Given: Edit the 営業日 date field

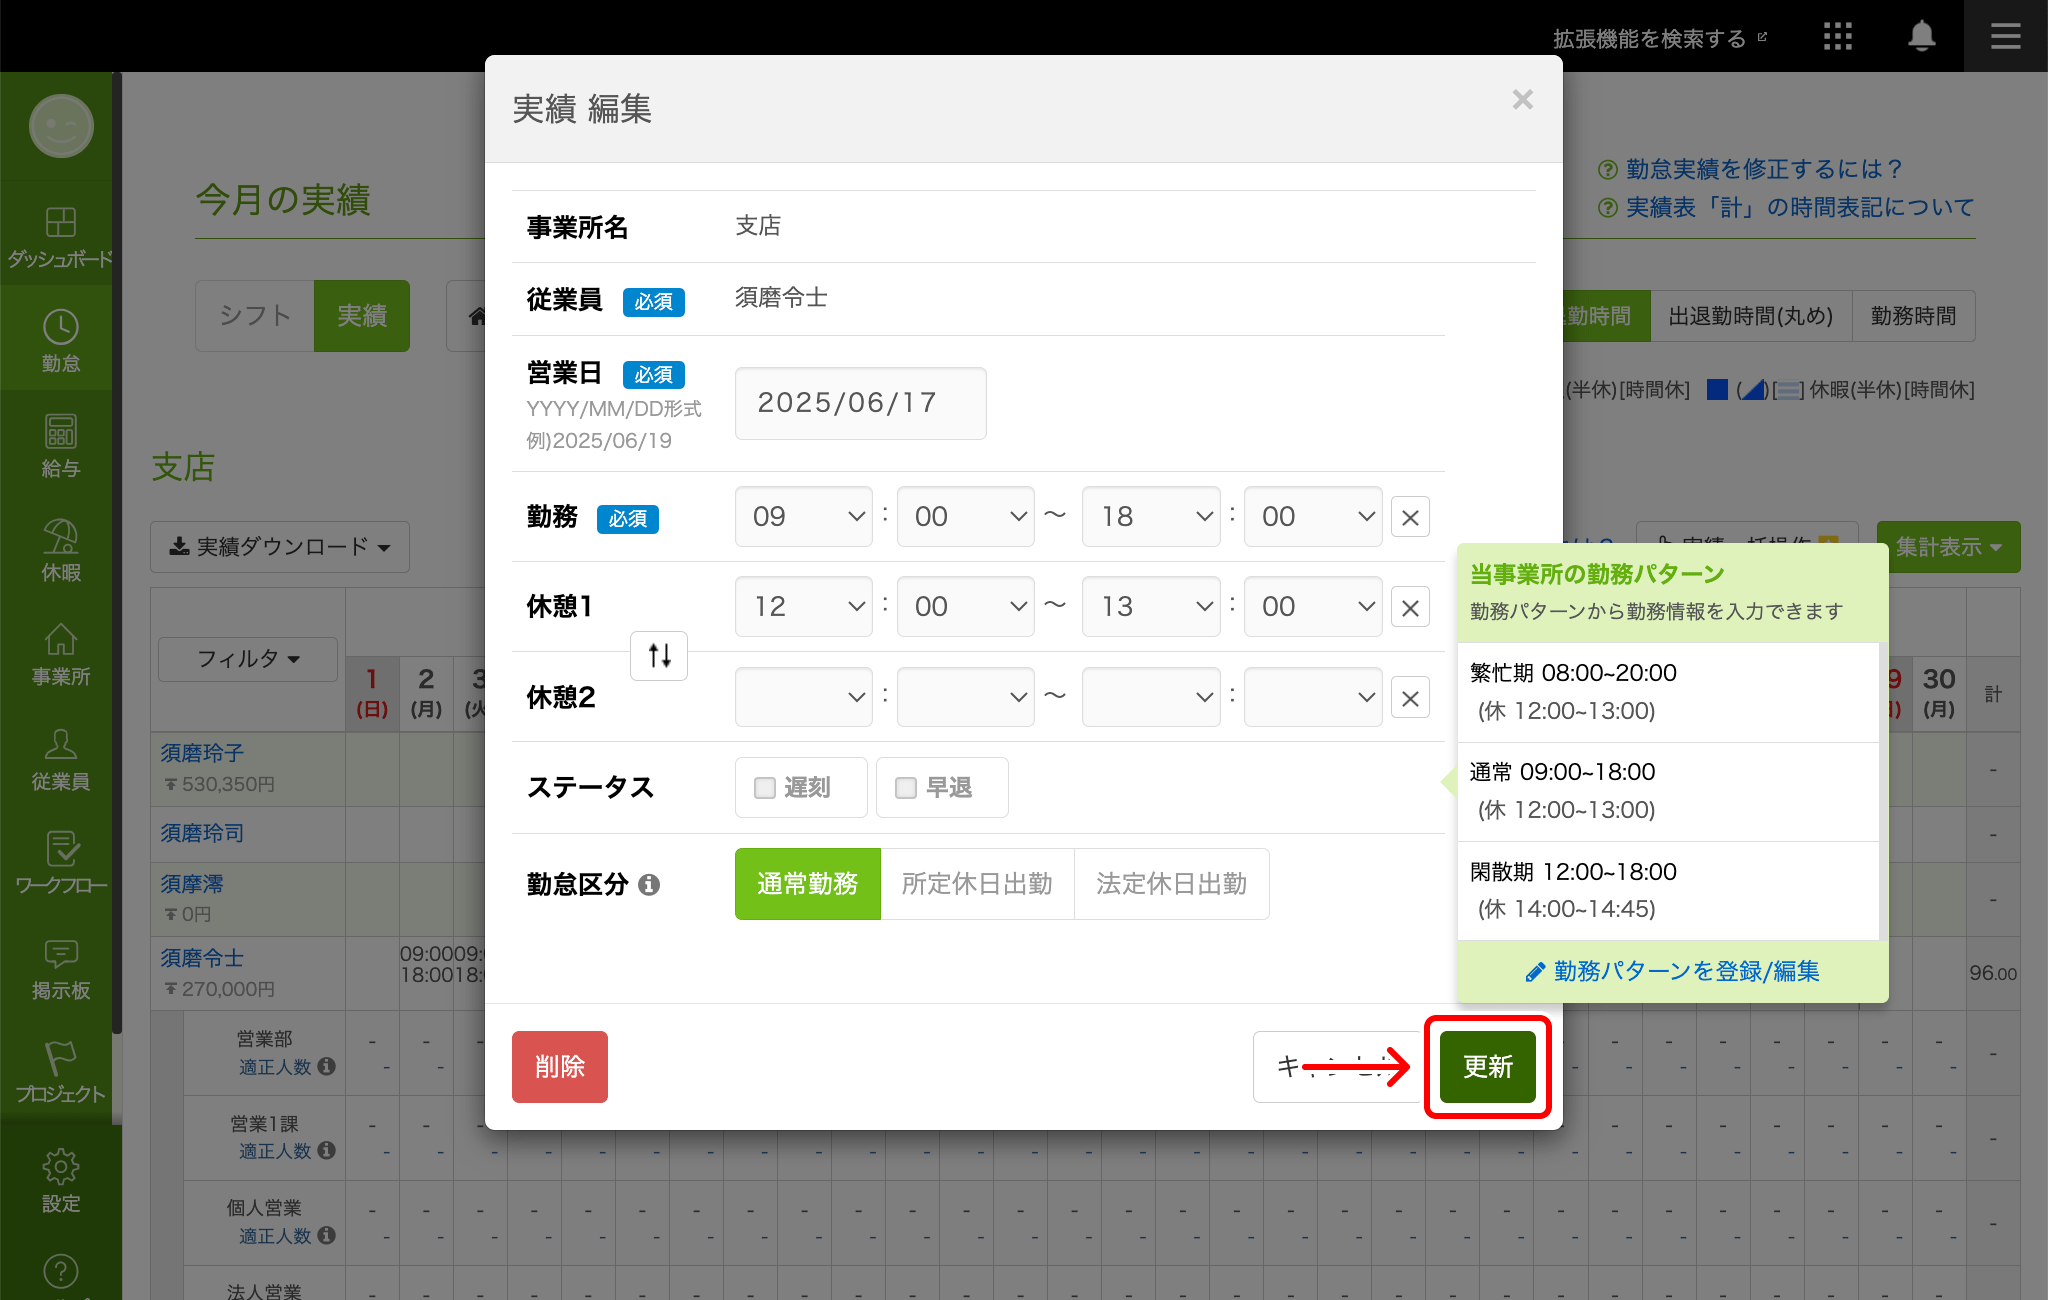Looking at the screenshot, I should 860,403.
